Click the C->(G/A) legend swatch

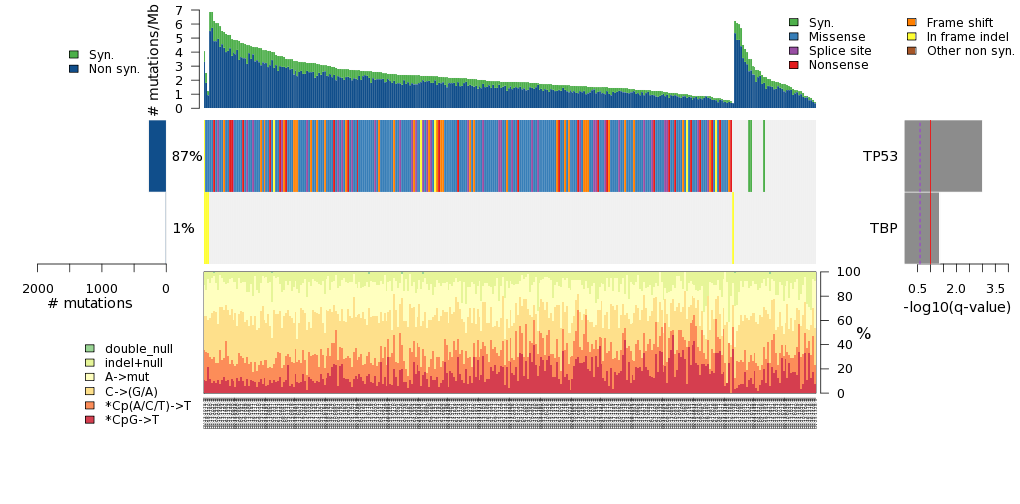point(90,391)
